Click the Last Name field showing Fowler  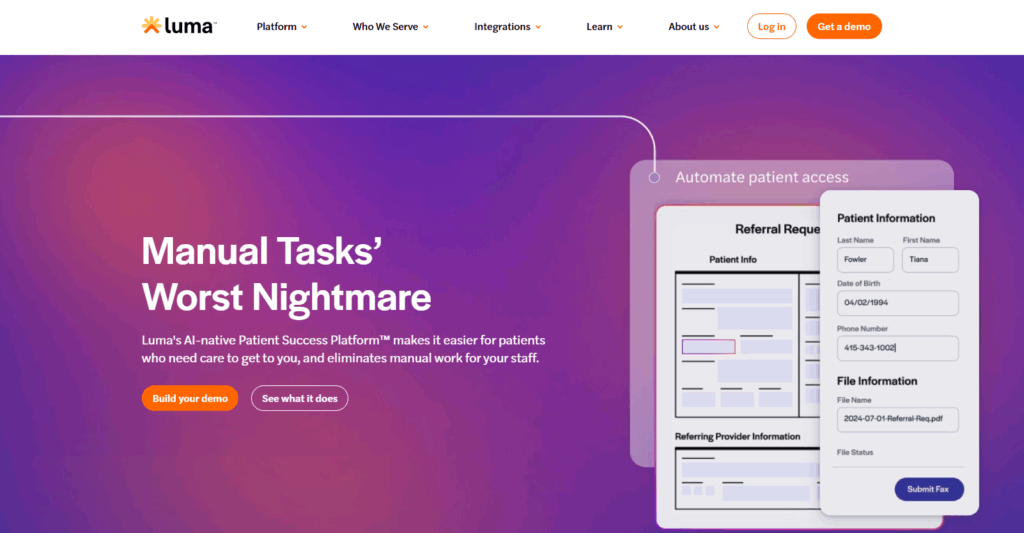[865, 260]
